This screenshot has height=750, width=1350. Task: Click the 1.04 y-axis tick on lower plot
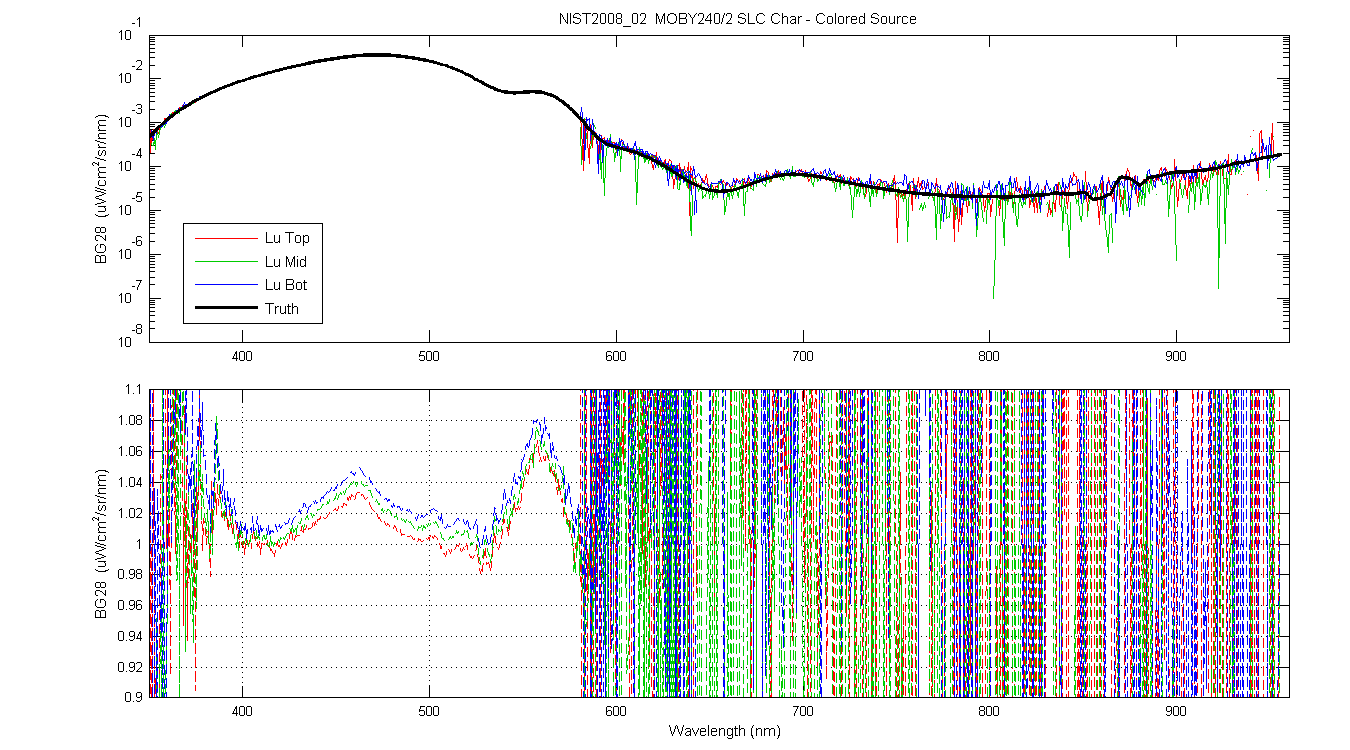pyautogui.click(x=130, y=482)
